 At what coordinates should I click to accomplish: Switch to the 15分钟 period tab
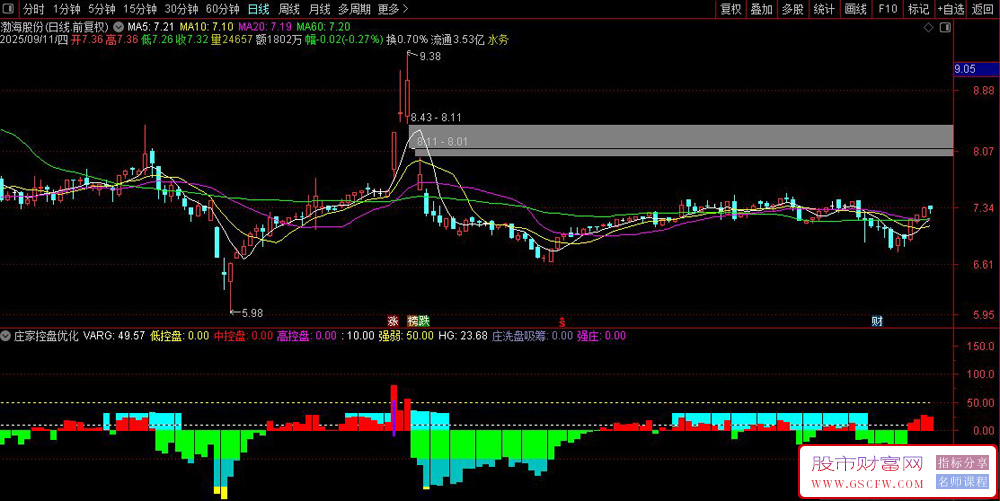click(x=140, y=9)
